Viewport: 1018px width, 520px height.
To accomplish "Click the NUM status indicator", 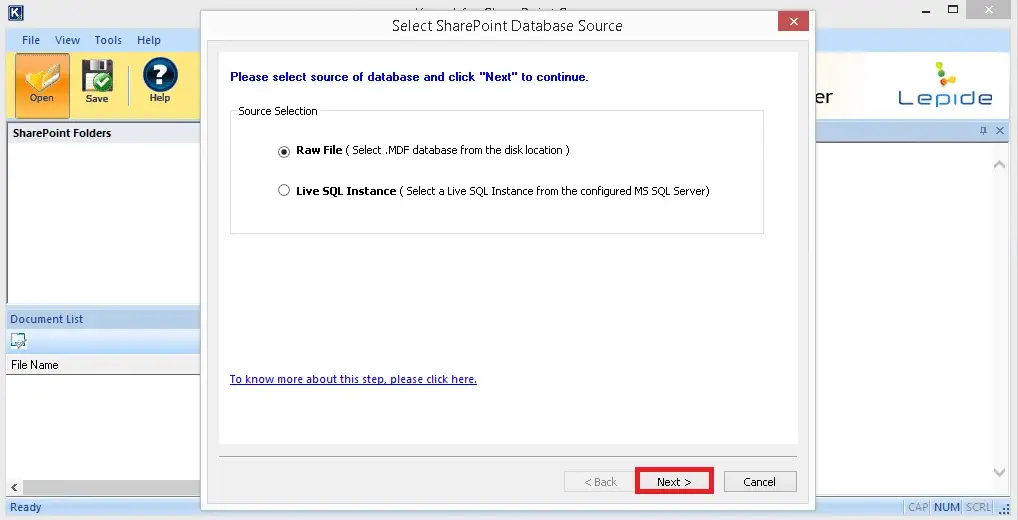I will point(947,507).
